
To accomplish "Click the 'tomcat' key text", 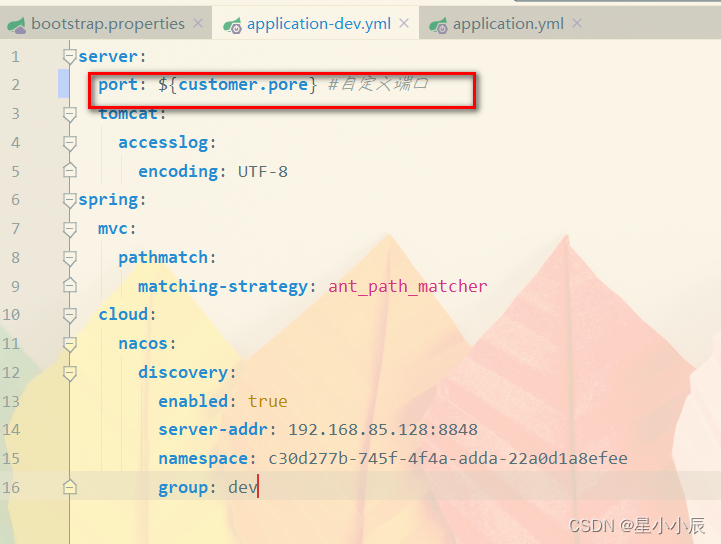I will (x=128, y=114).
